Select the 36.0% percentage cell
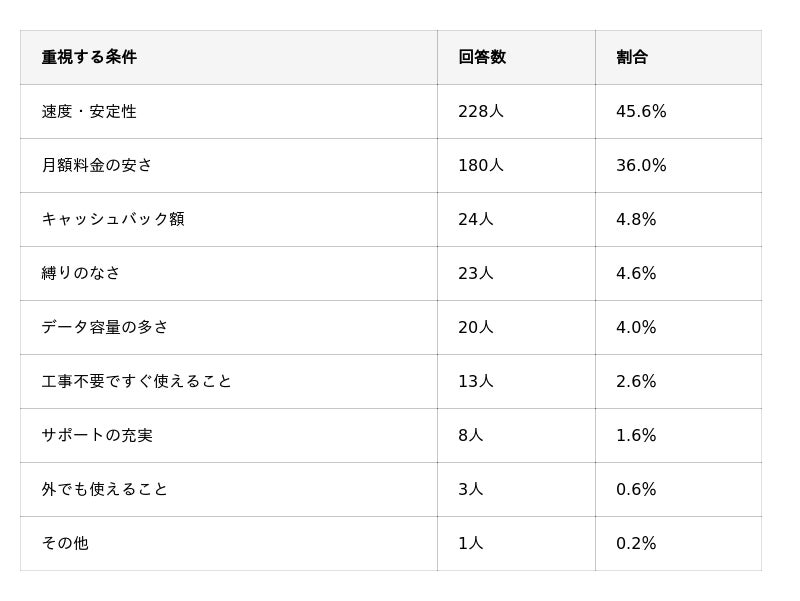 [x=641, y=165]
